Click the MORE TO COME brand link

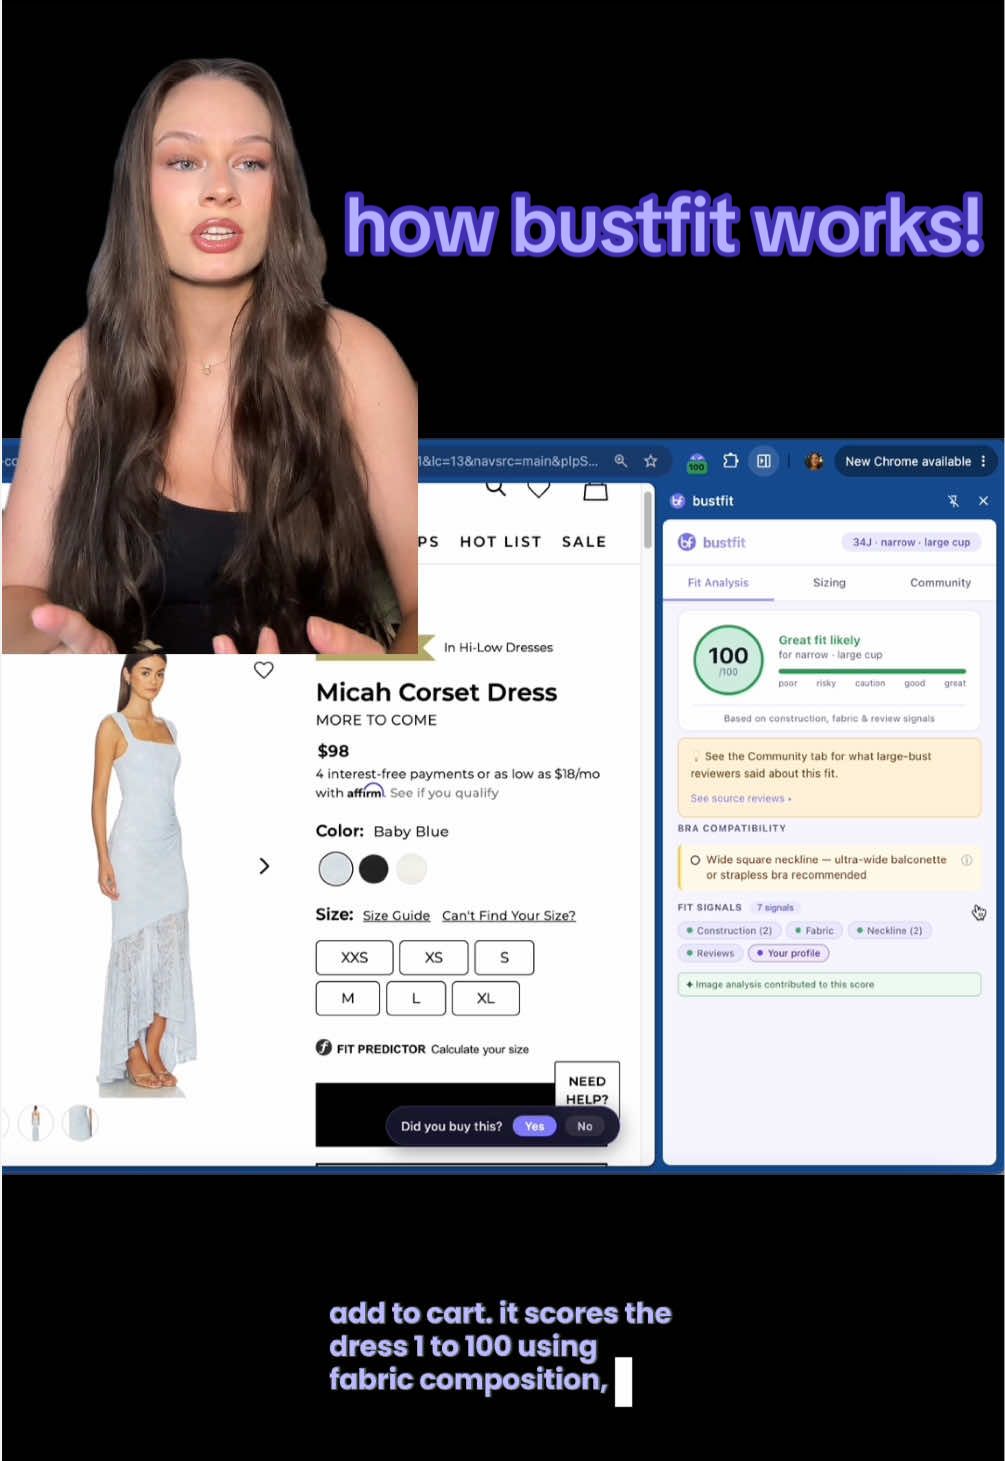(376, 720)
